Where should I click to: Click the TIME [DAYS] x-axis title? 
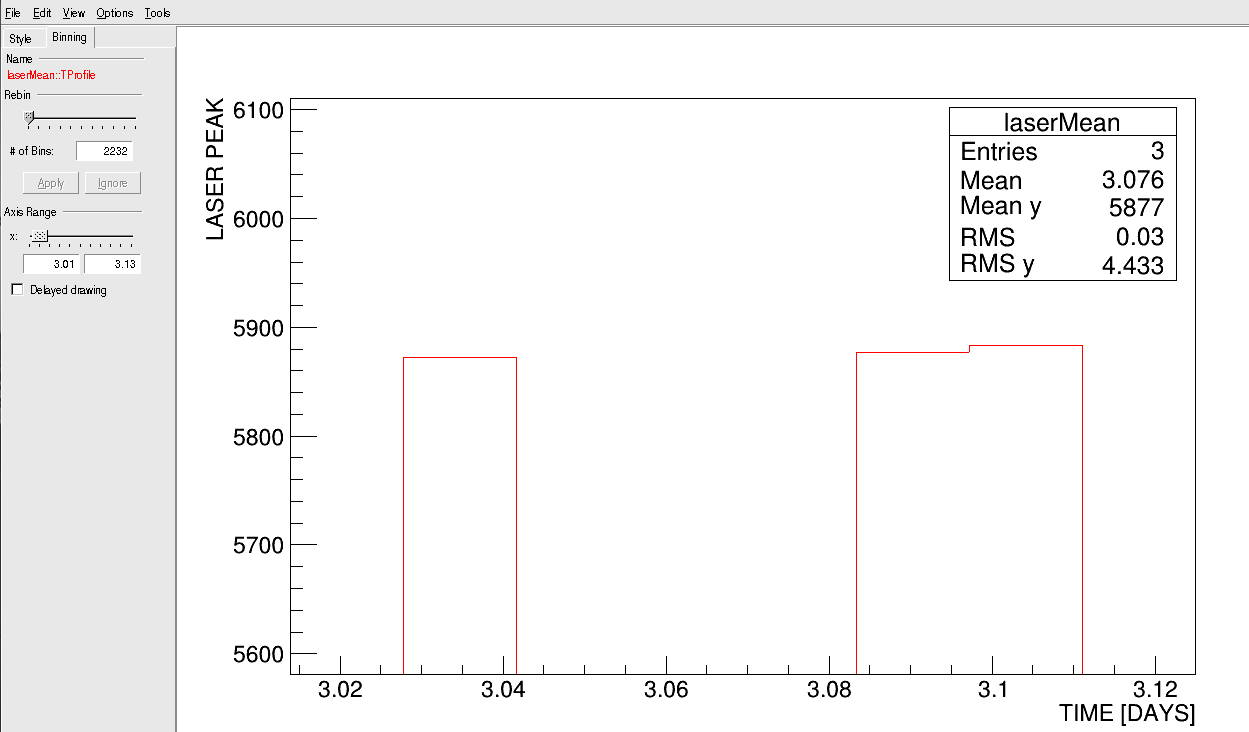[1127, 713]
